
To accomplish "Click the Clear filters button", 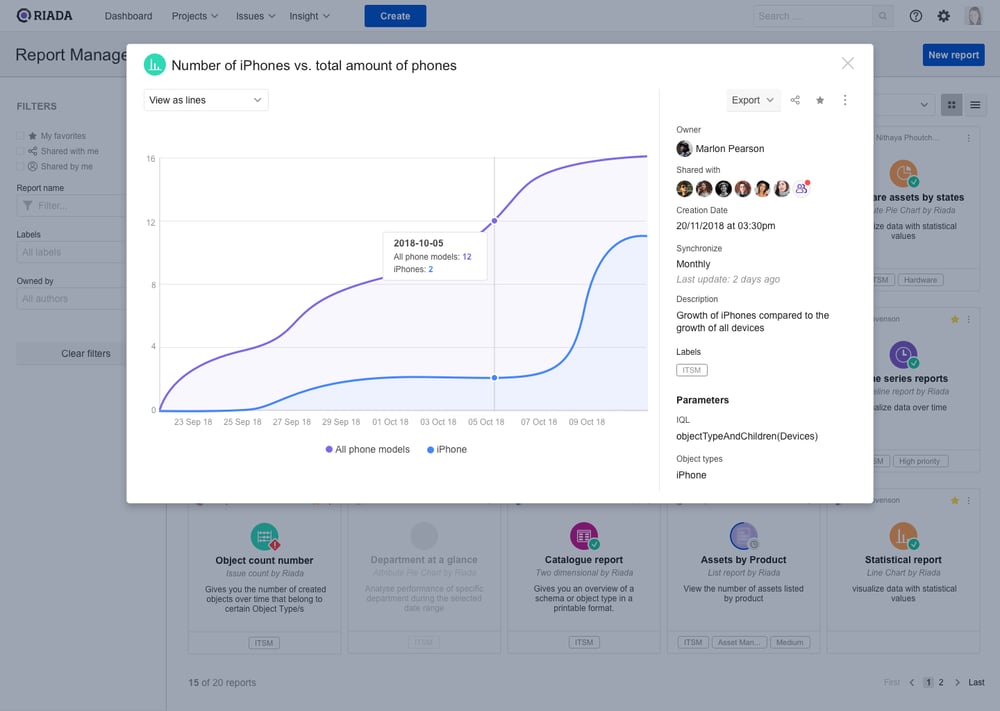I will [71, 353].
